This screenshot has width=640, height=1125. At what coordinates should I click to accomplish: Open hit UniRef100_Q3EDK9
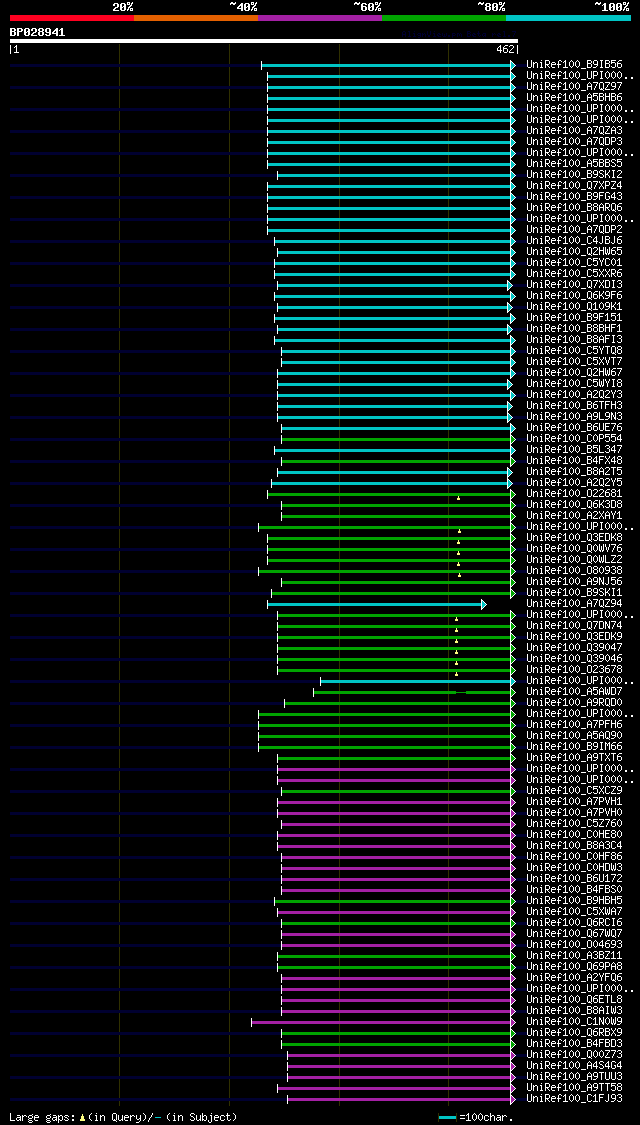tap(574, 636)
